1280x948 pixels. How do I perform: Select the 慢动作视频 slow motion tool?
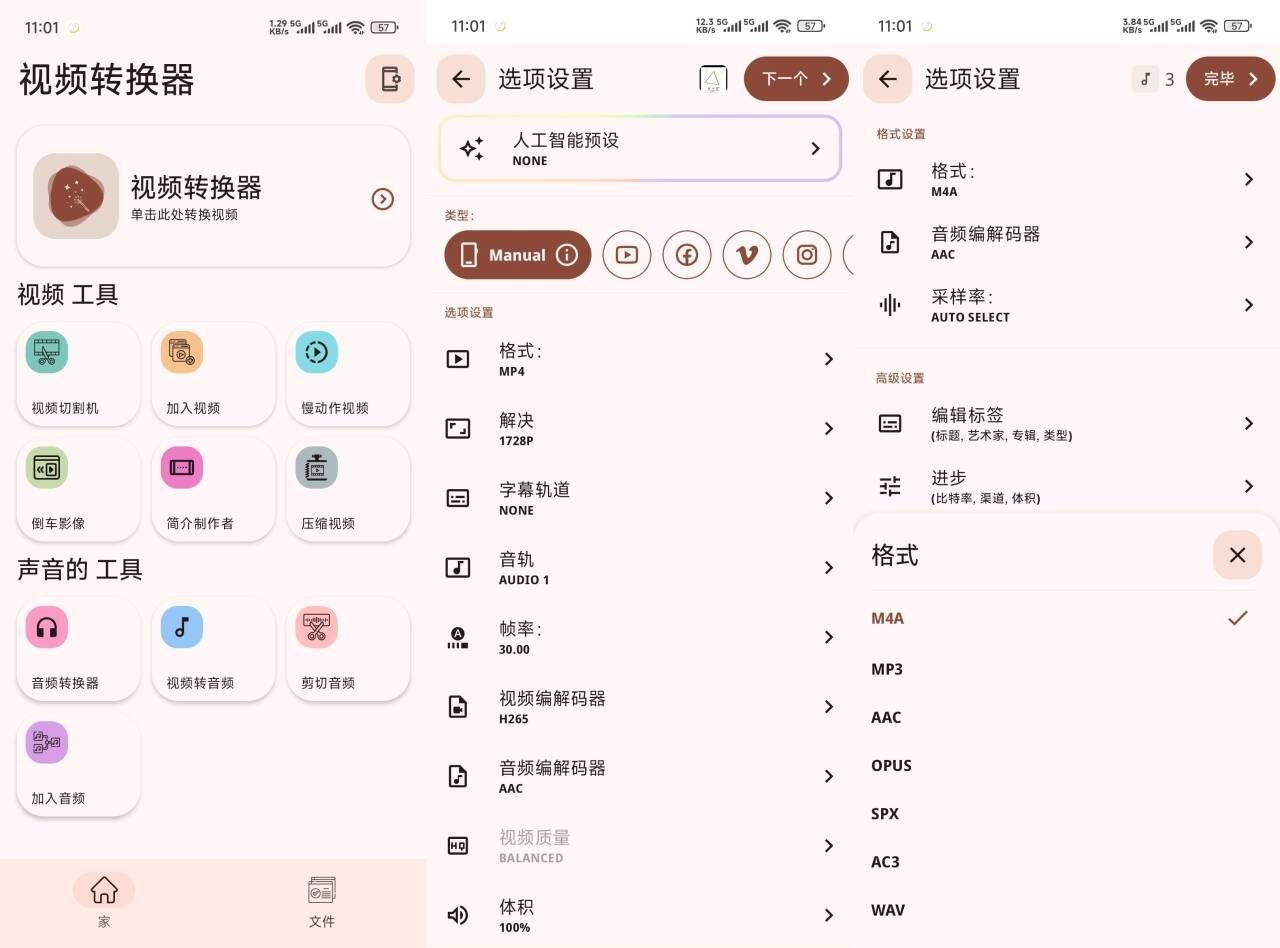(x=347, y=374)
